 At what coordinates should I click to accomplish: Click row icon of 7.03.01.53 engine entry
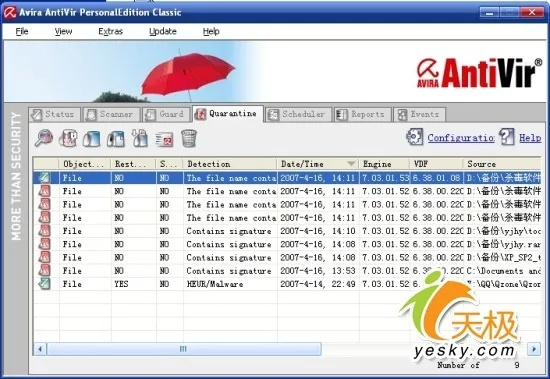point(45,178)
